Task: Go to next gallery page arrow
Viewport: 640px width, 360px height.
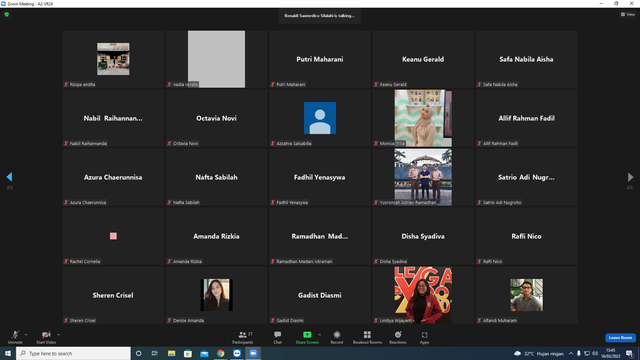Action: click(630, 177)
